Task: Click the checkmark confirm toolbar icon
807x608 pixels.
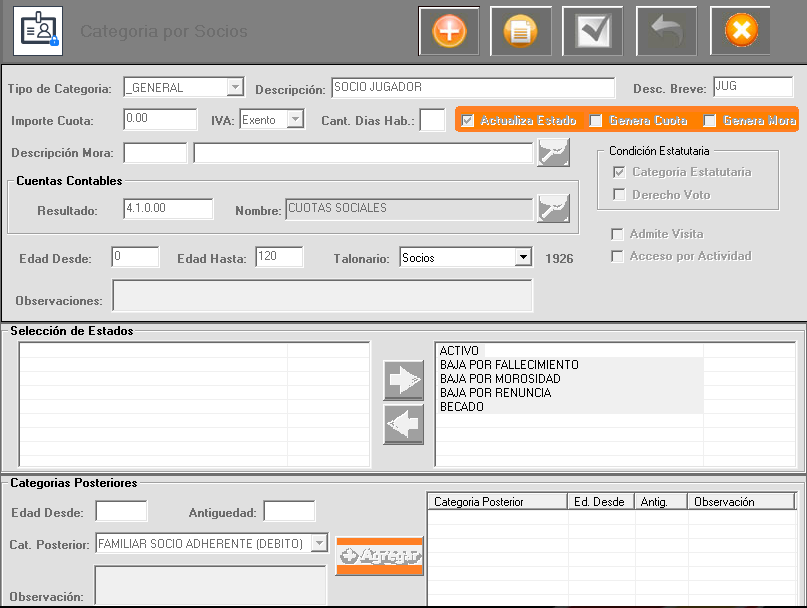Action: [592, 31]
